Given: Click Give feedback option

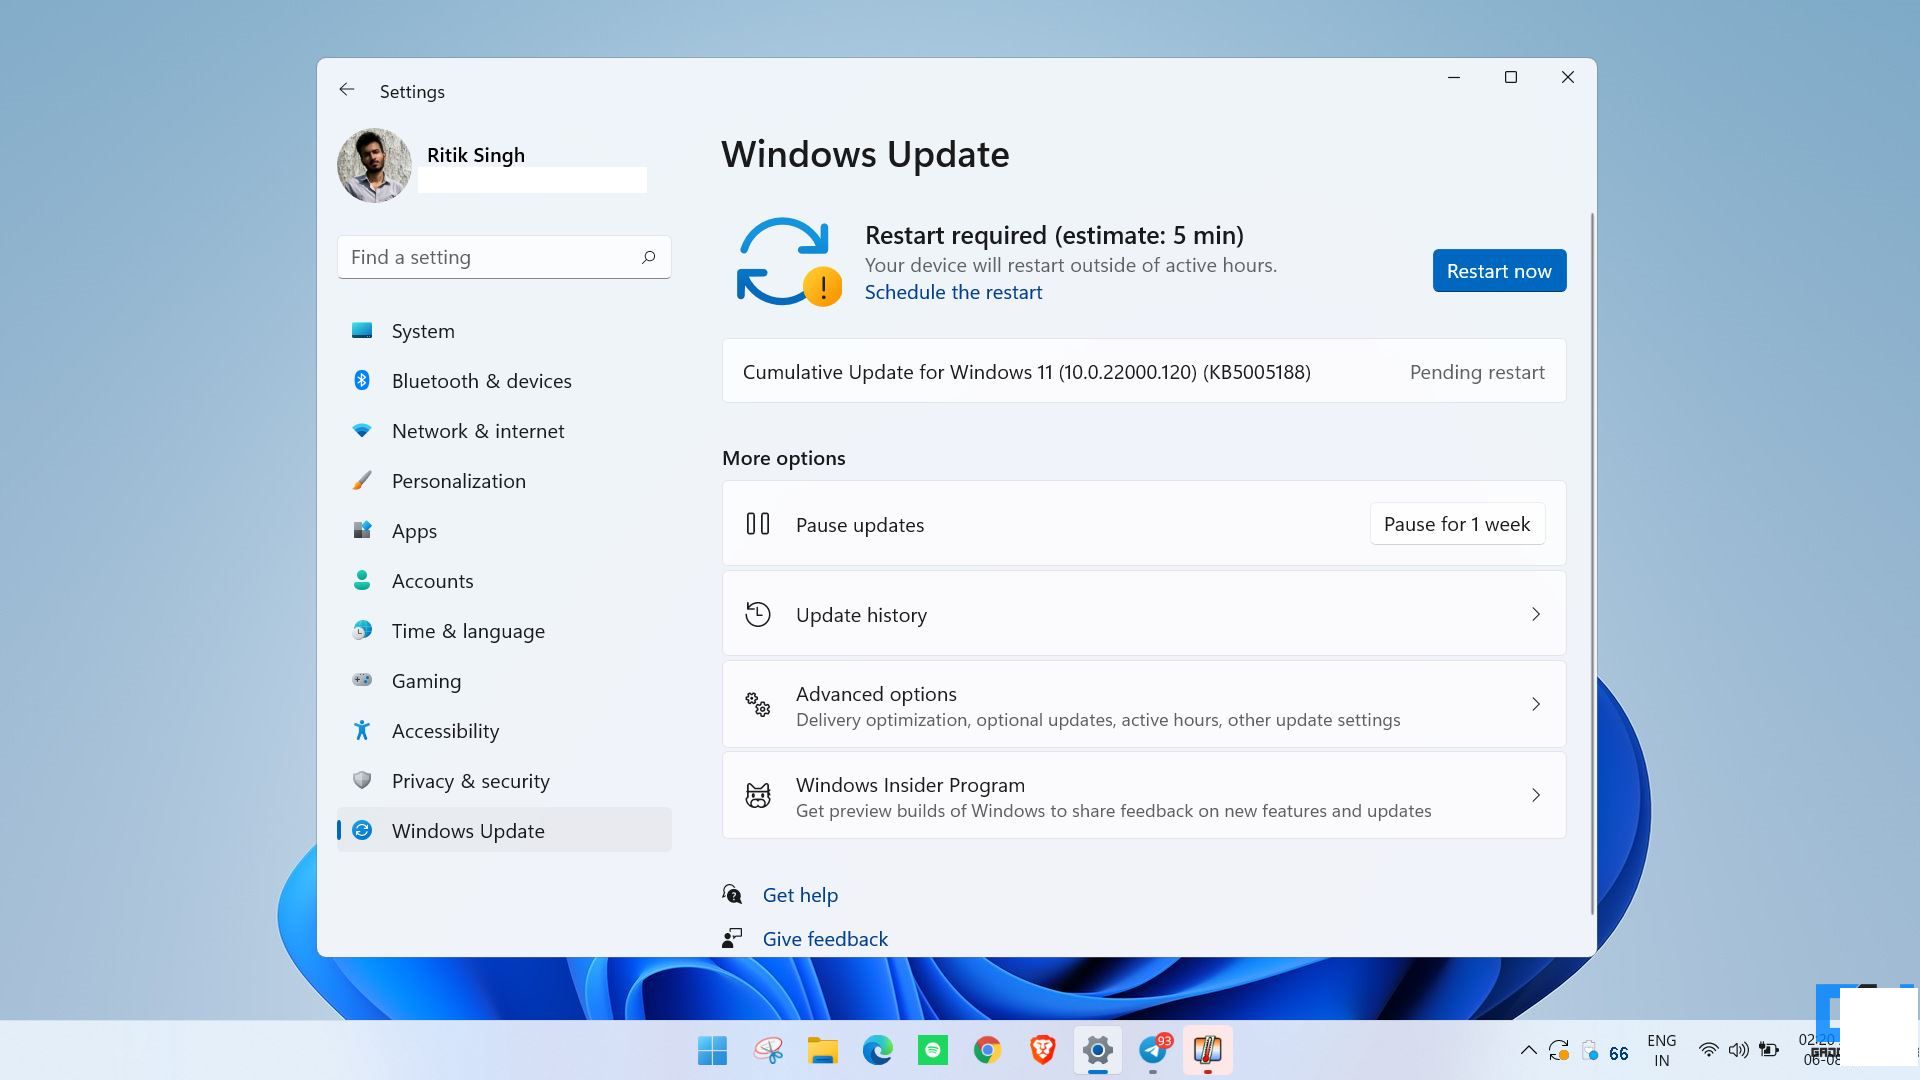Looking at the screenshot, I should coord(825,939).
